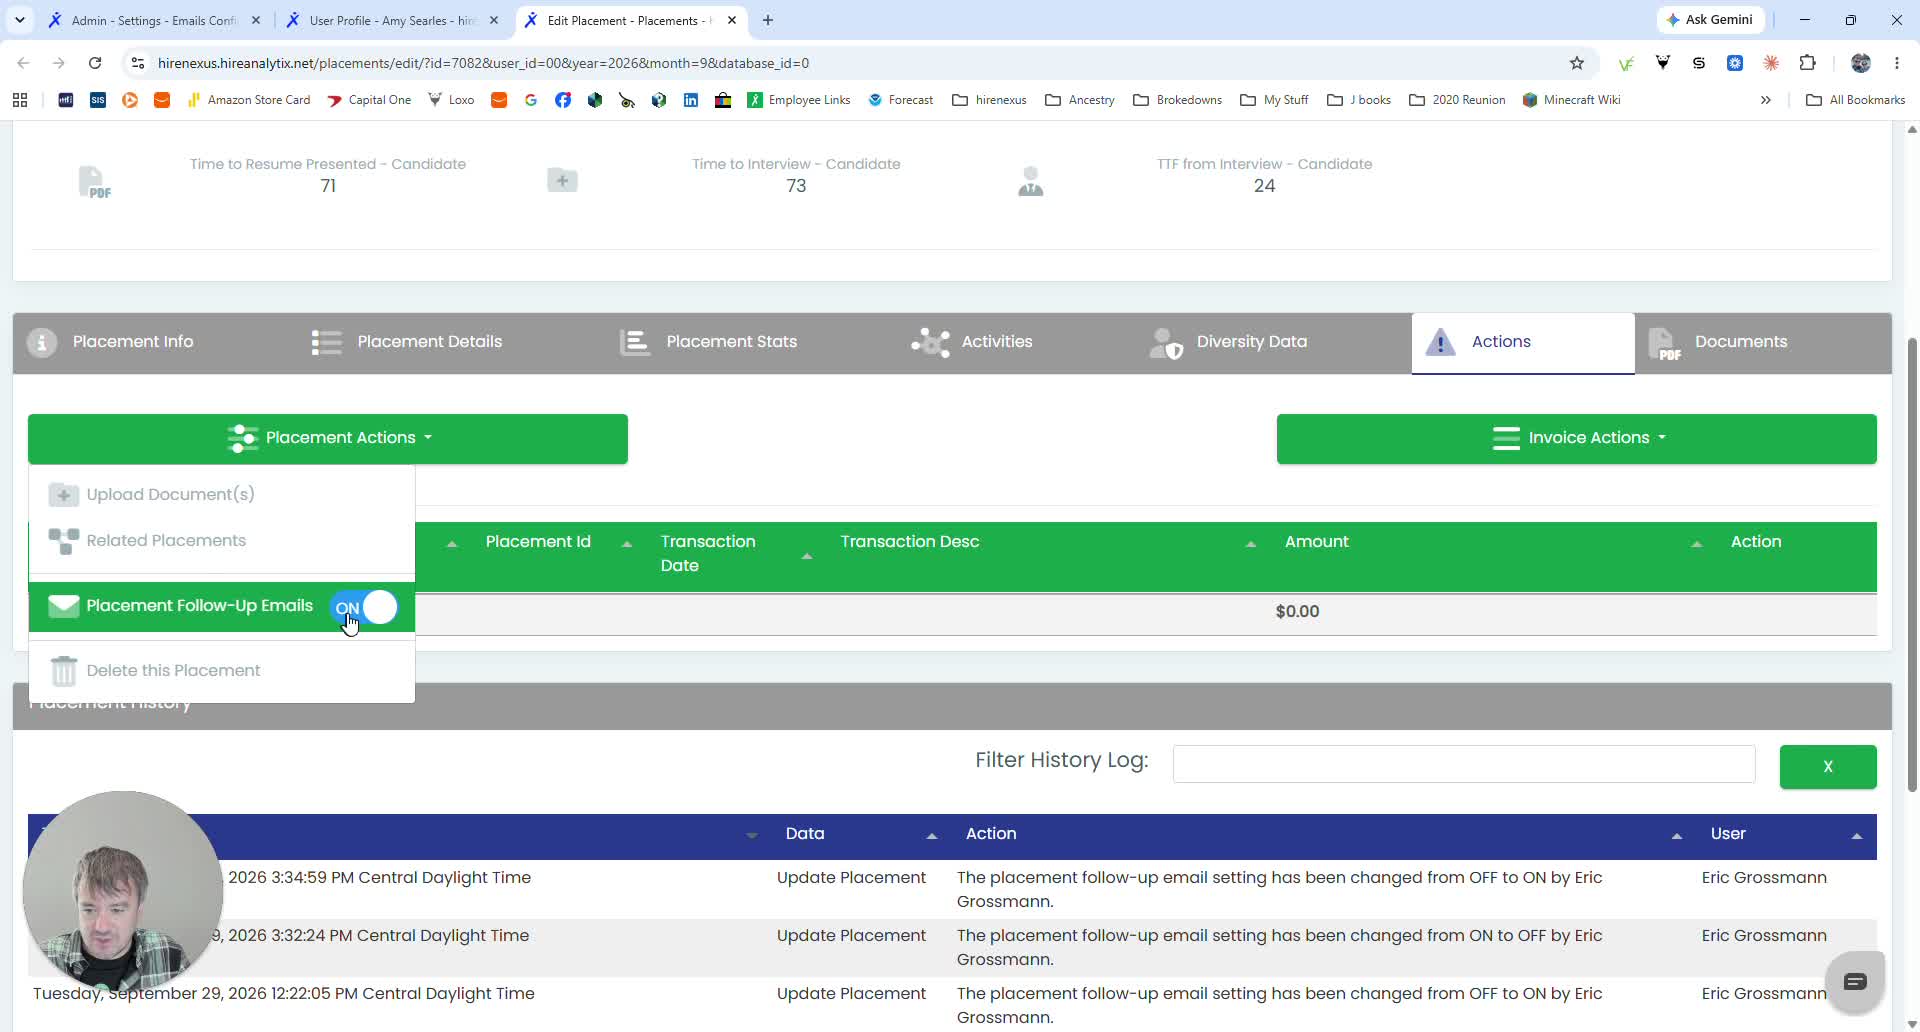The width and height of the screenshot is (1920, 1032).
Task: Open the chat widget icon
Action: tap(1855, 982)
